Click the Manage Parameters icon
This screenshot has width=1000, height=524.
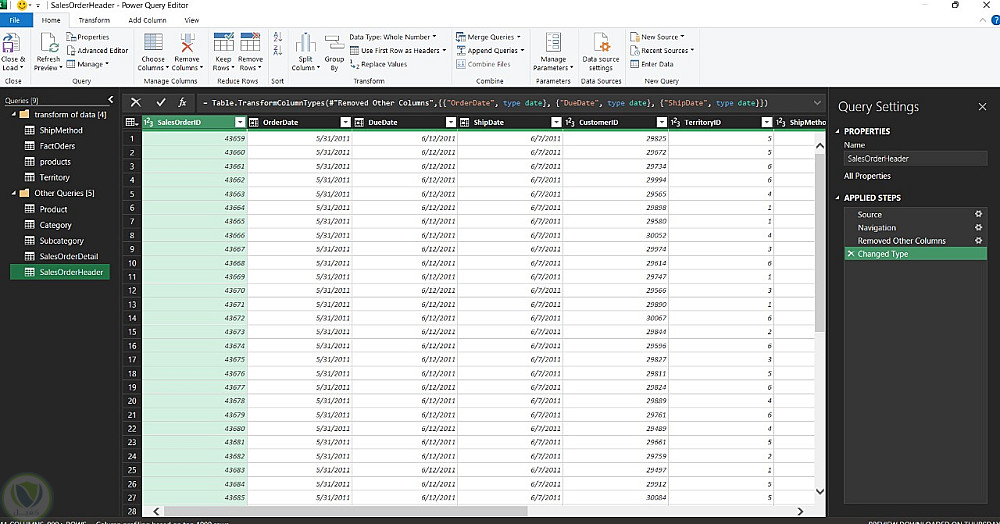tap(553, 43)
